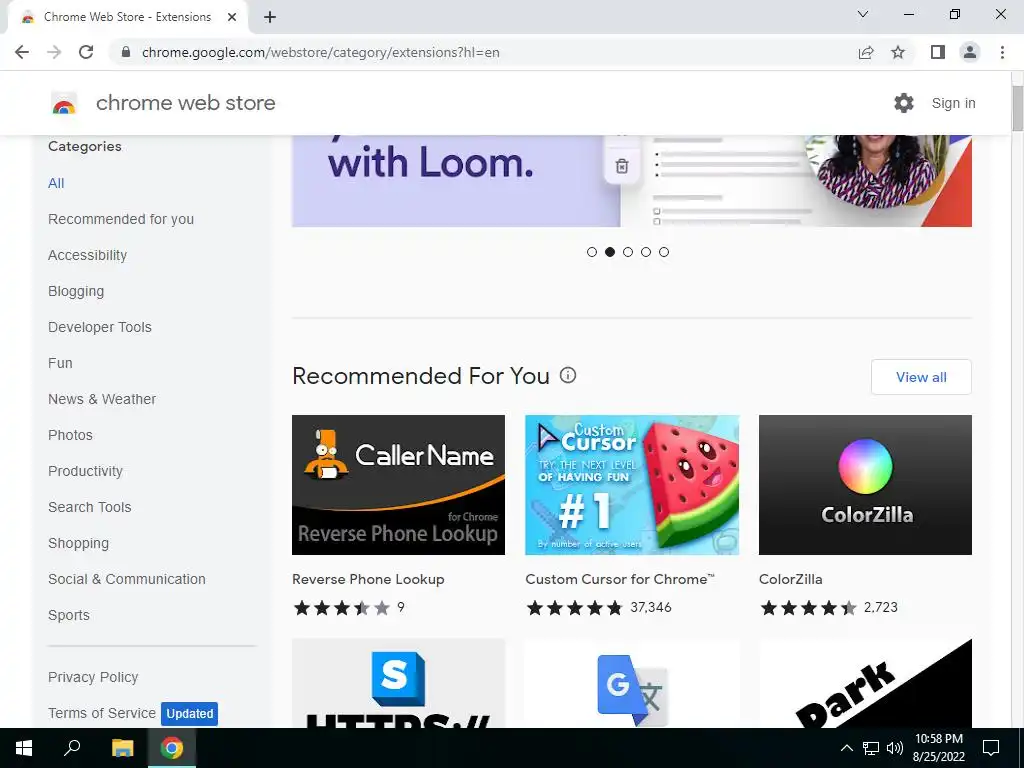The height and width of the screenshot is (768, 1024).
Task: Select the first carousel dot
Action: (x=592, y=252)
